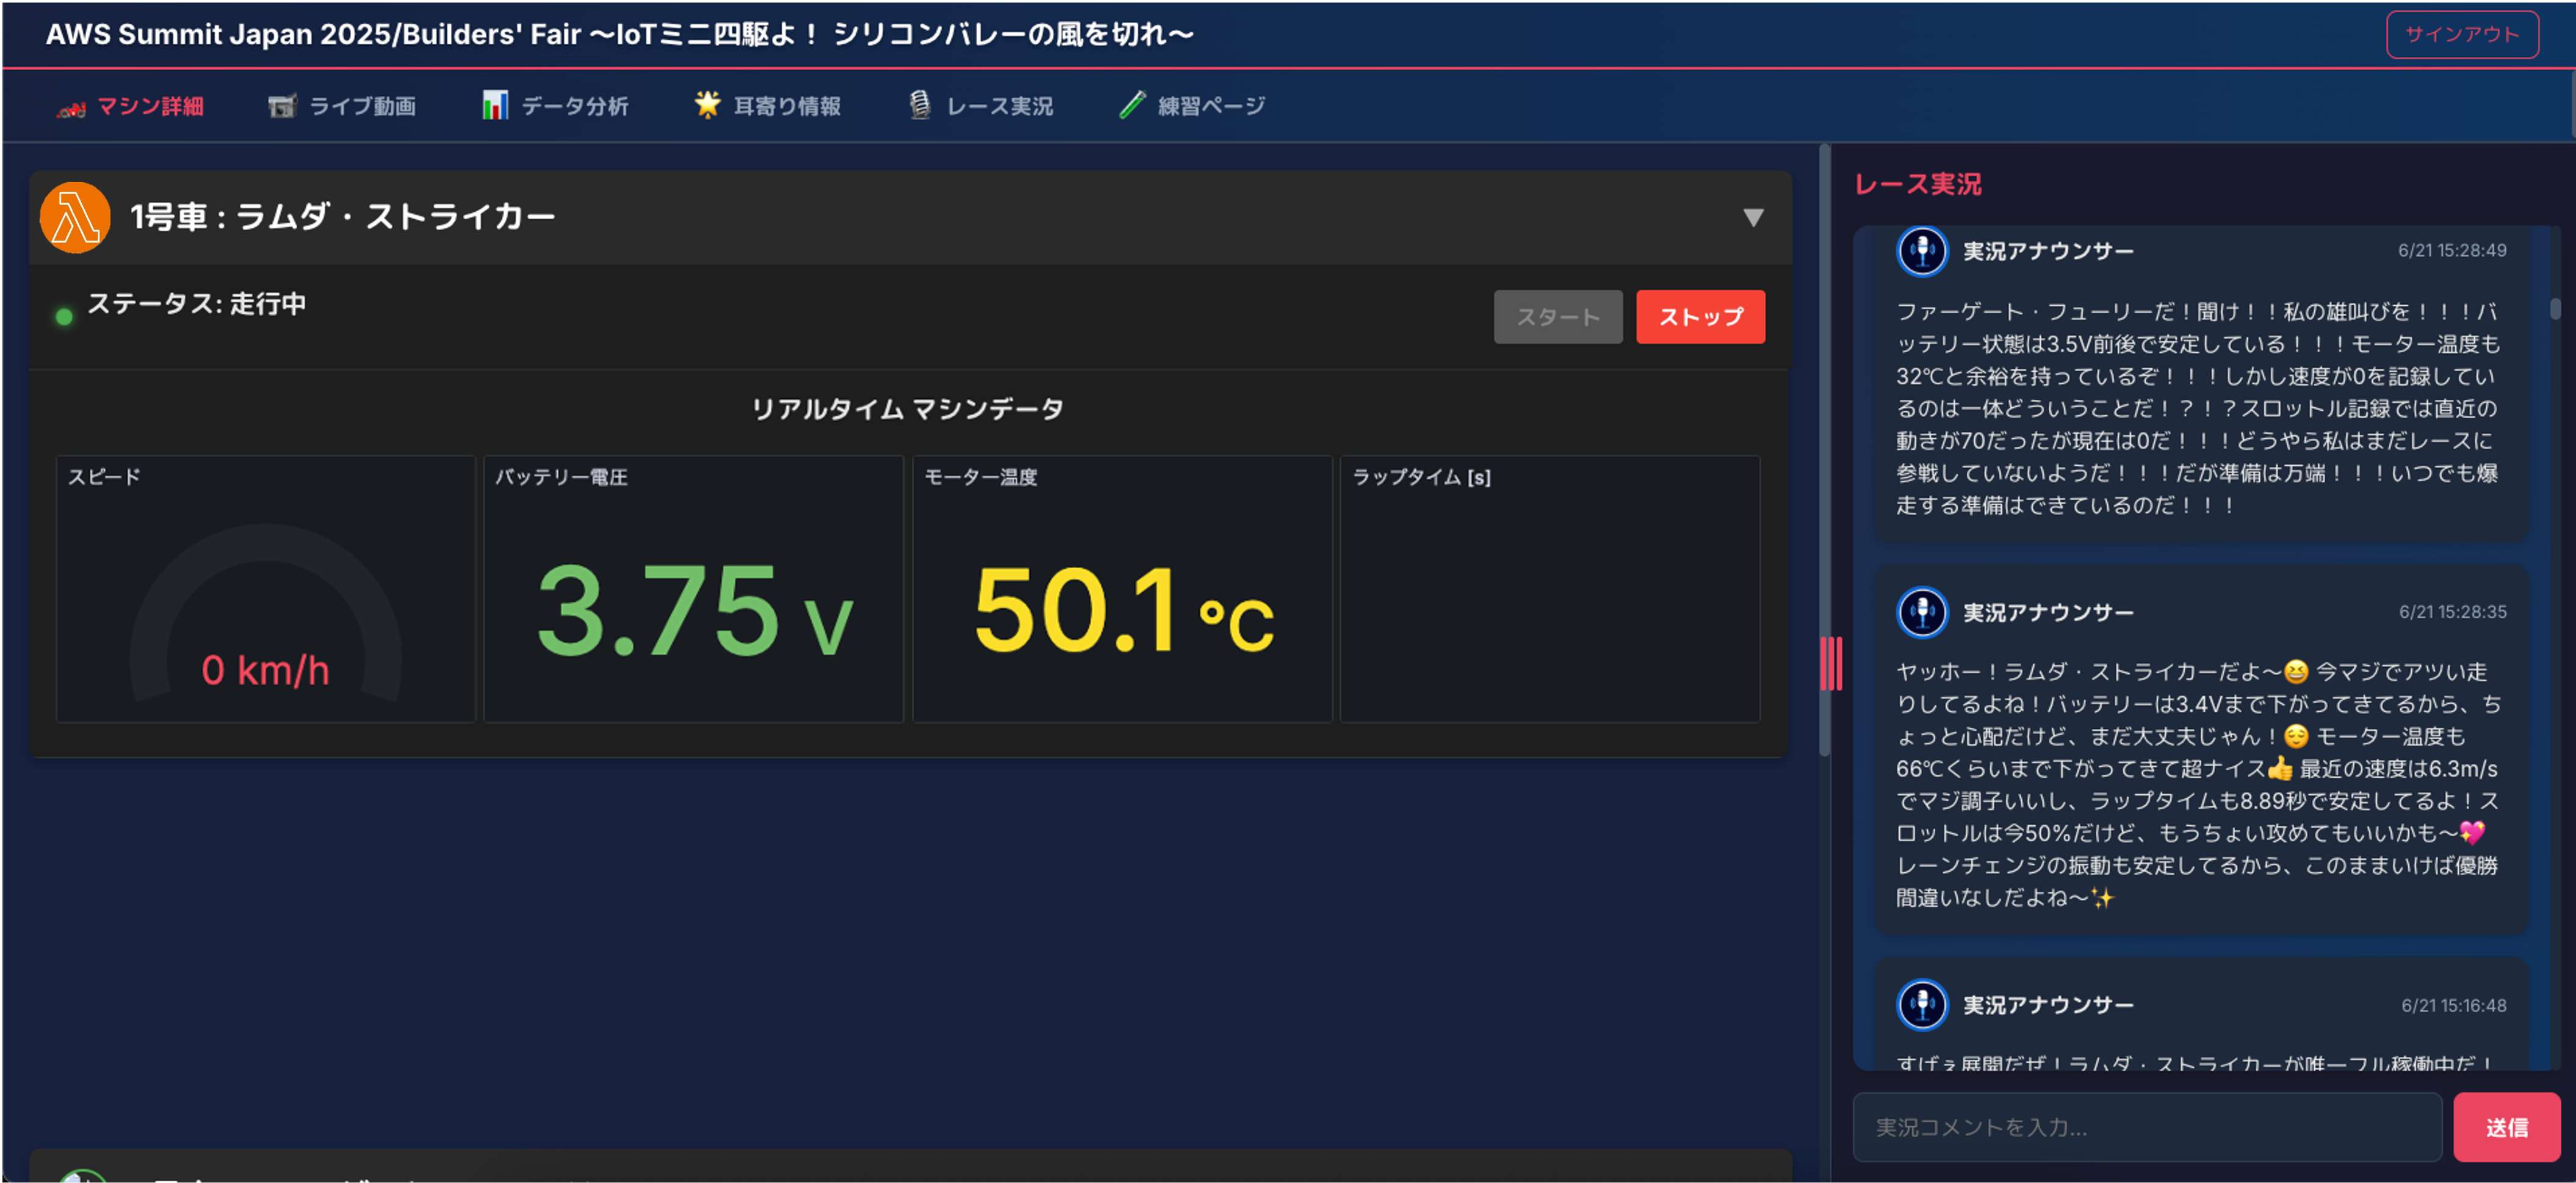Click the star icon beside 耳寄り情報
Viewport: 2576px width, 1183px height.
click(x=708, y=104)
